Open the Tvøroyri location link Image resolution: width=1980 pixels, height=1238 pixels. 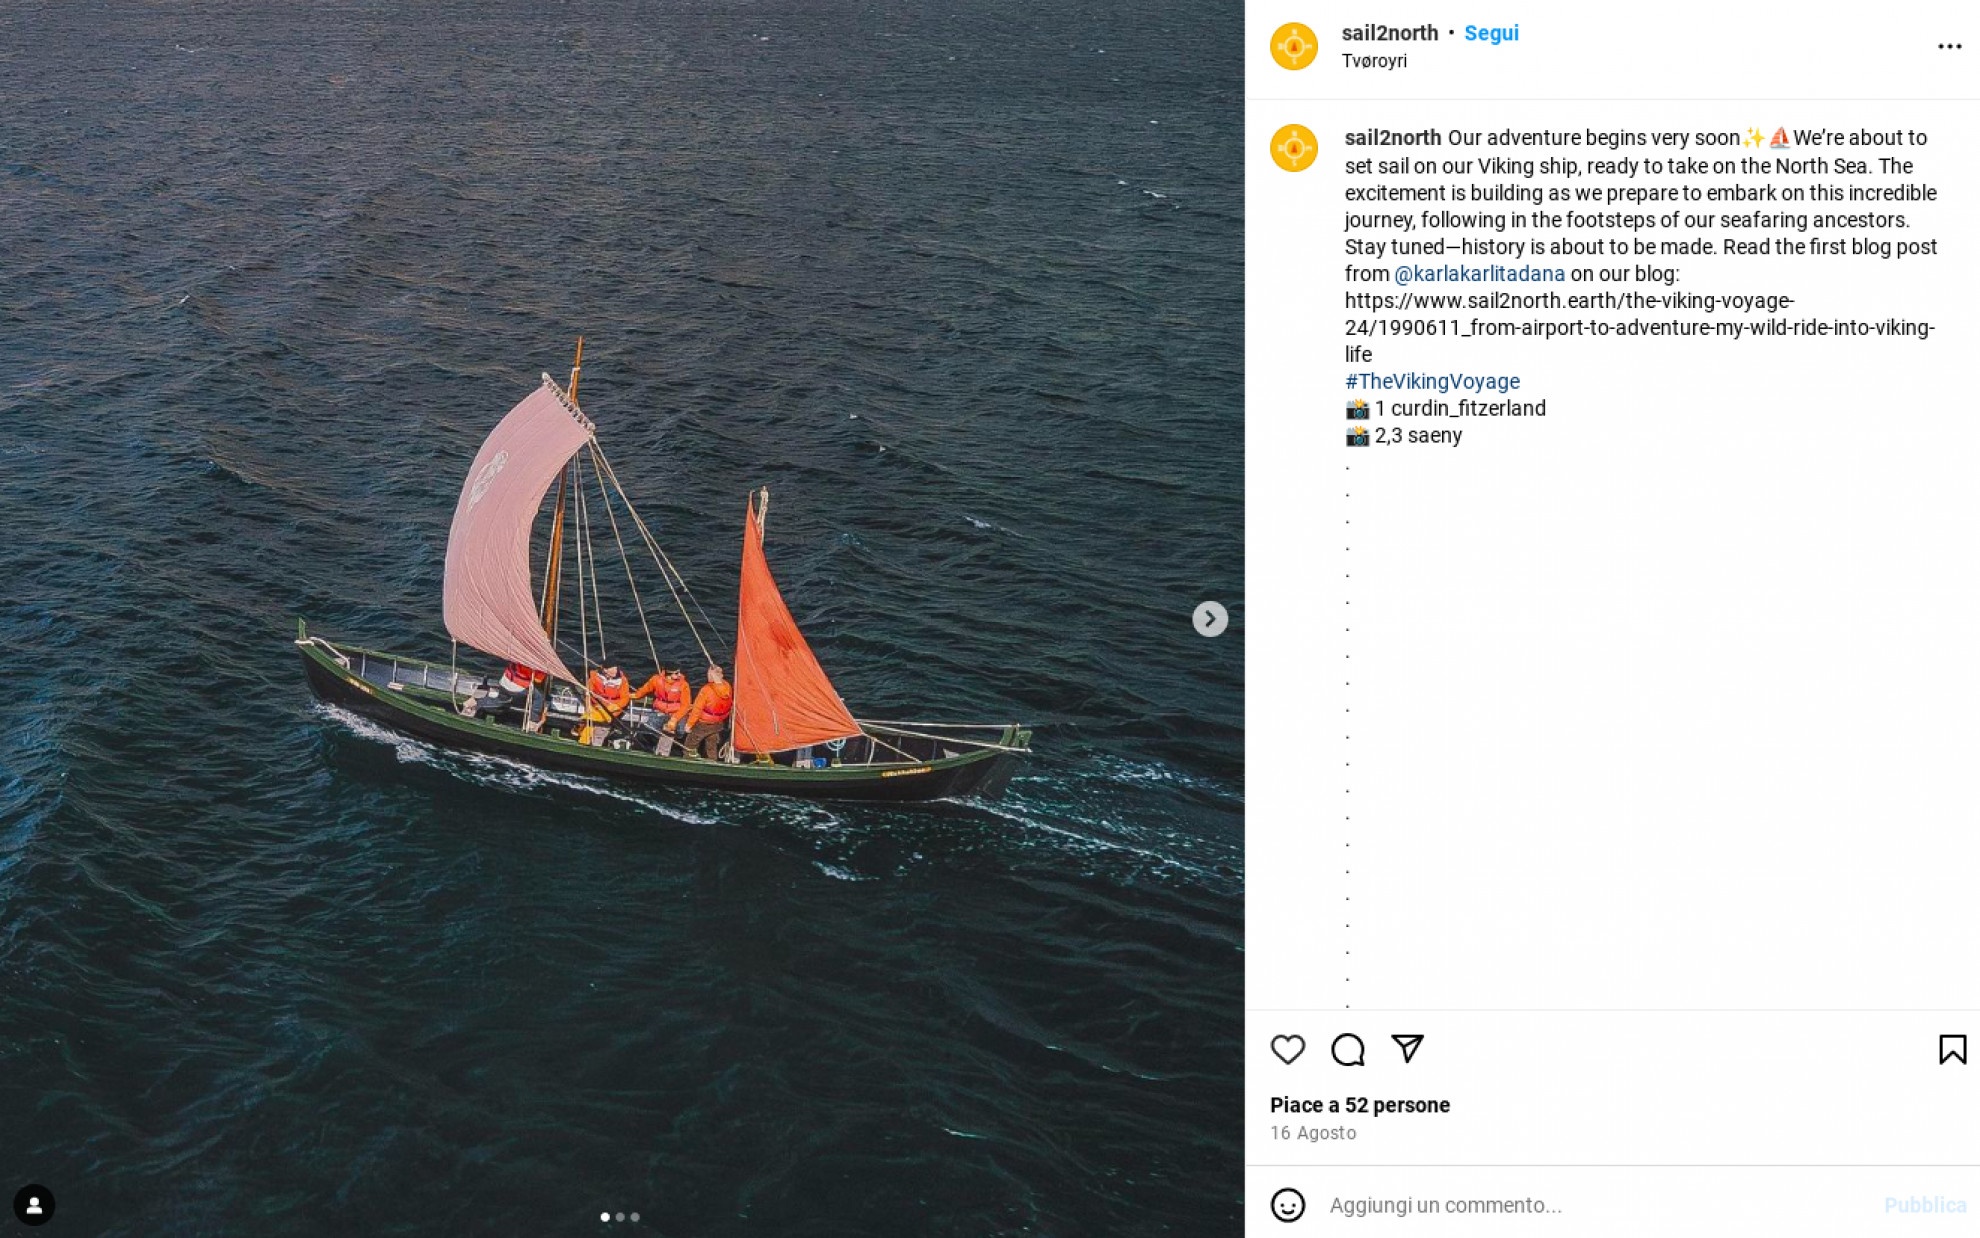pos(1374,61)
